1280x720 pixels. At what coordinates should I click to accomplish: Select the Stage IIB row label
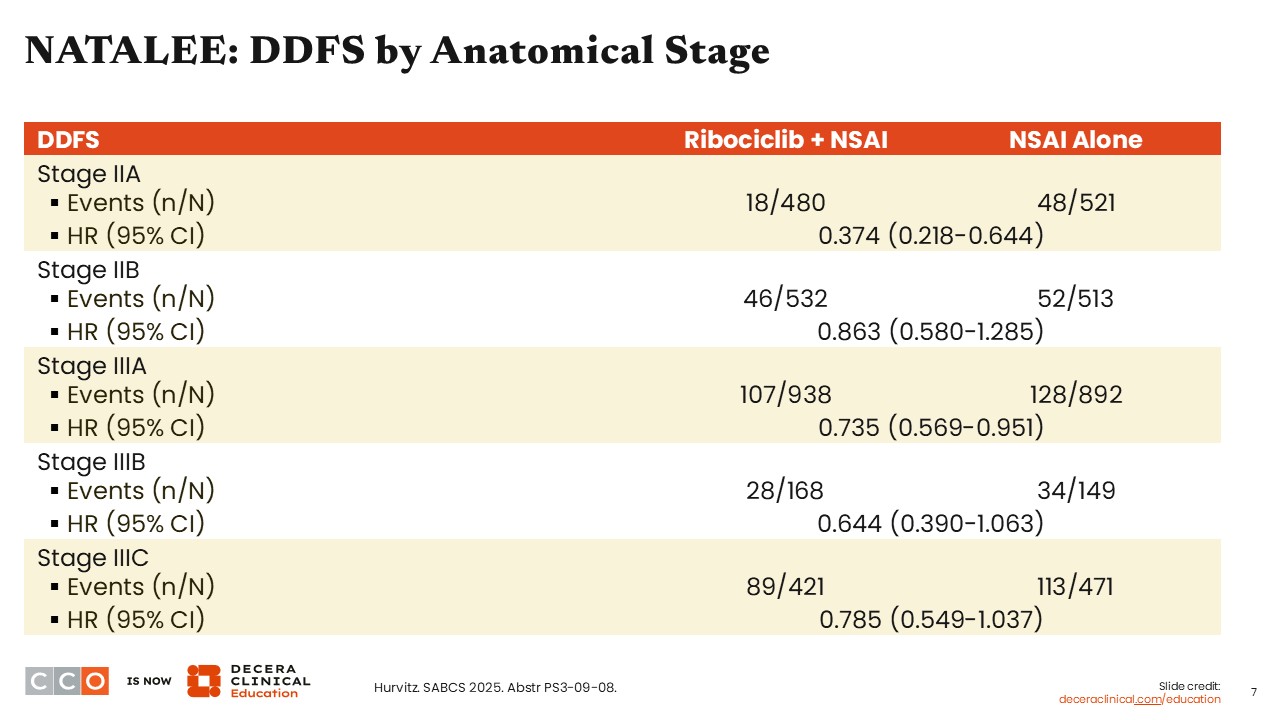(88, 270)
